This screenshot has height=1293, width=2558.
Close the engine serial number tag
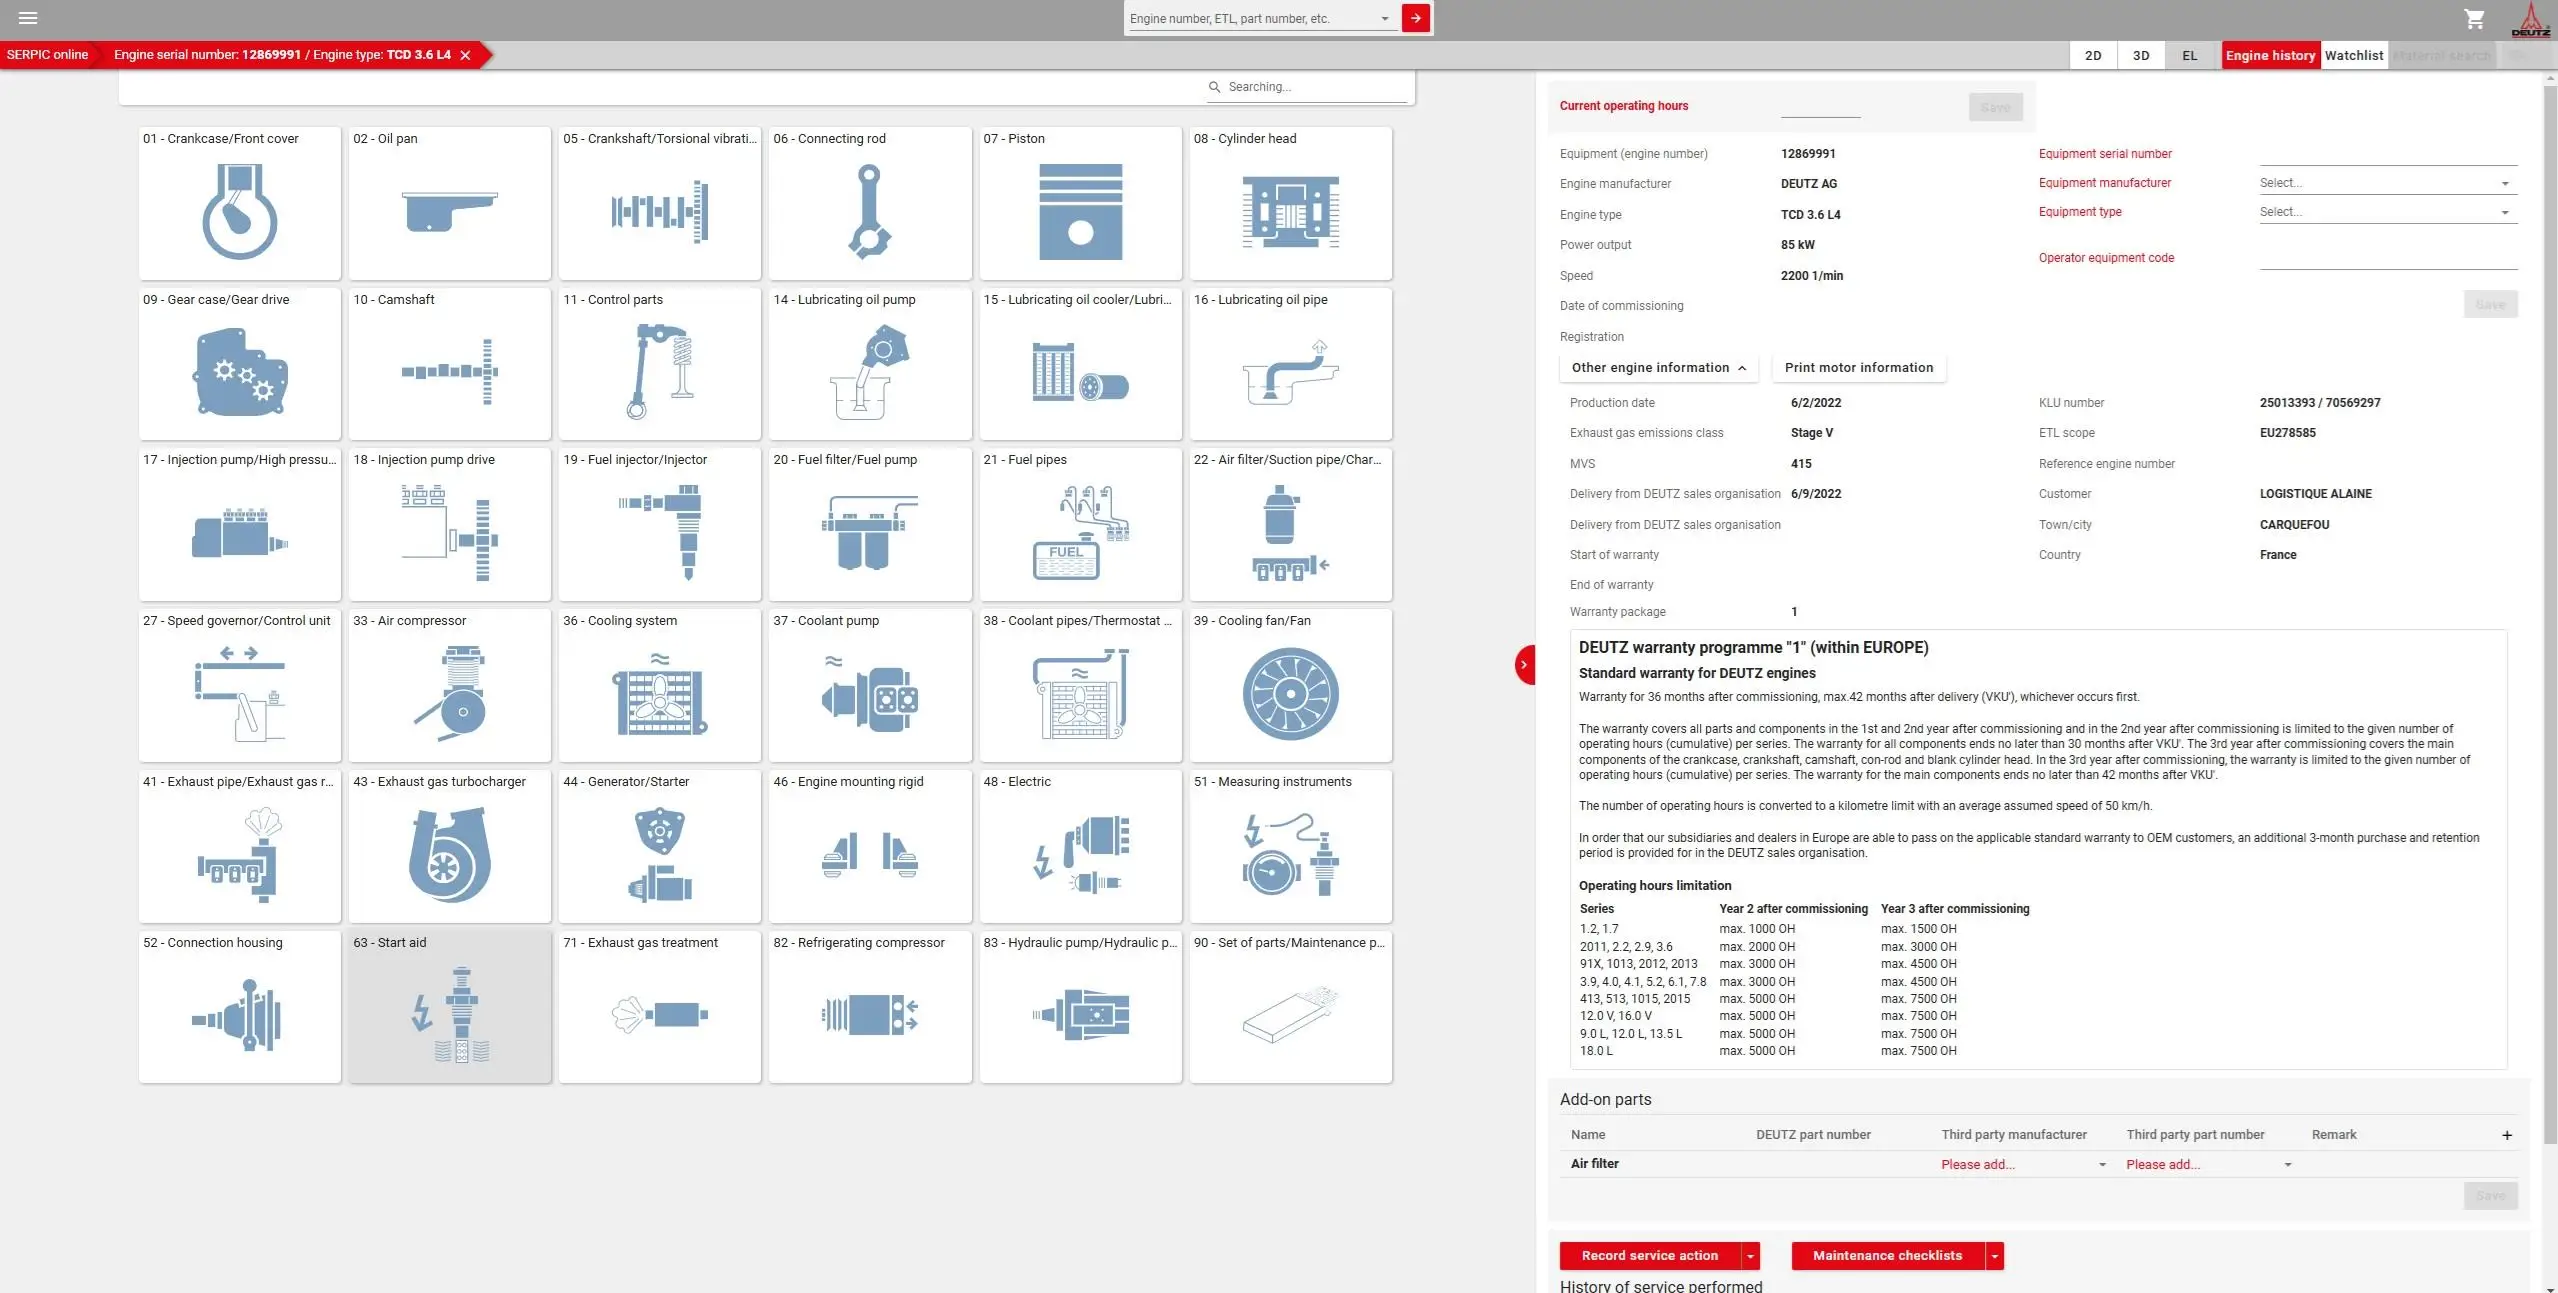pos(465,55)
